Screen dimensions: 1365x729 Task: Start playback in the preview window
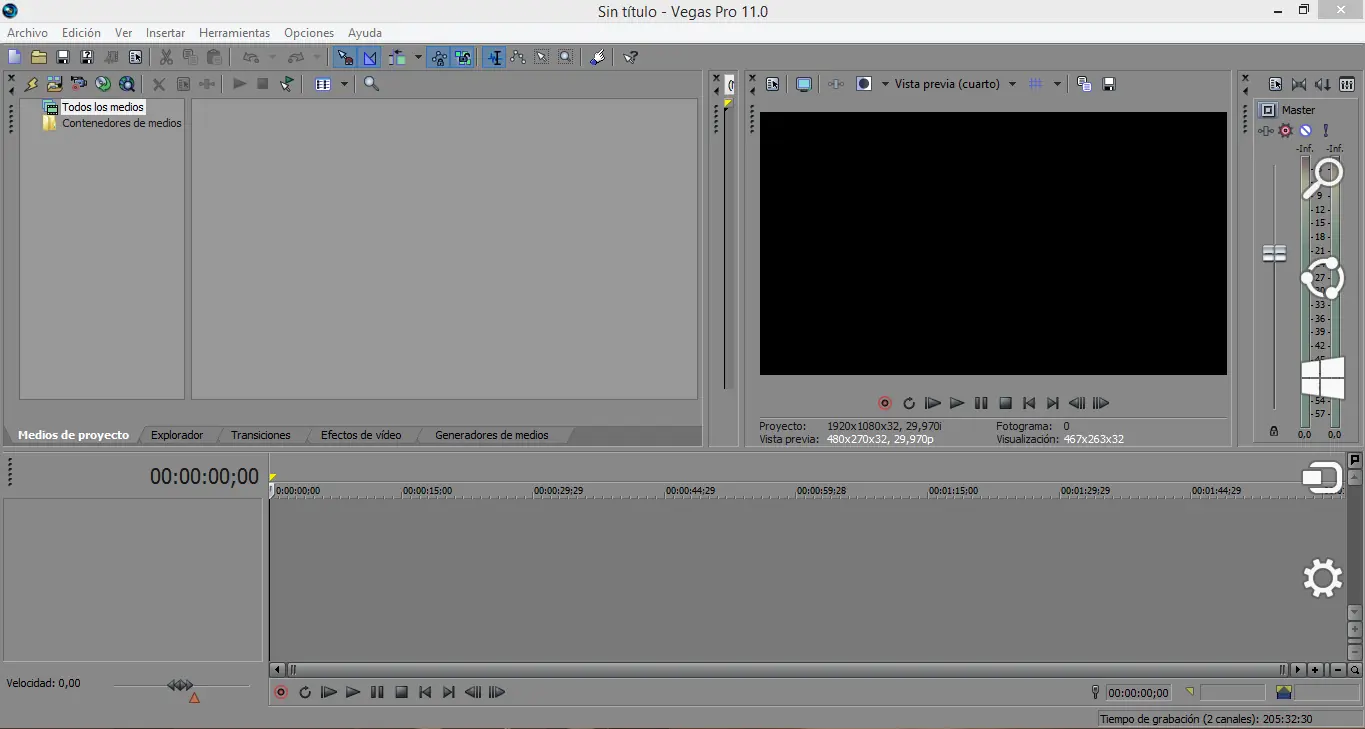[957, 403]
